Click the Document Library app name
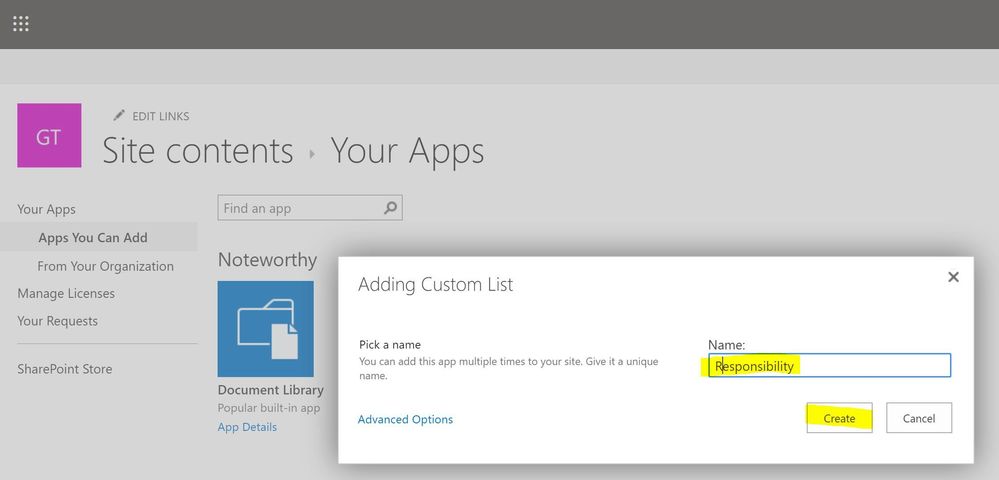The width and height of the screenshot is (999, 480). (271, 390)
